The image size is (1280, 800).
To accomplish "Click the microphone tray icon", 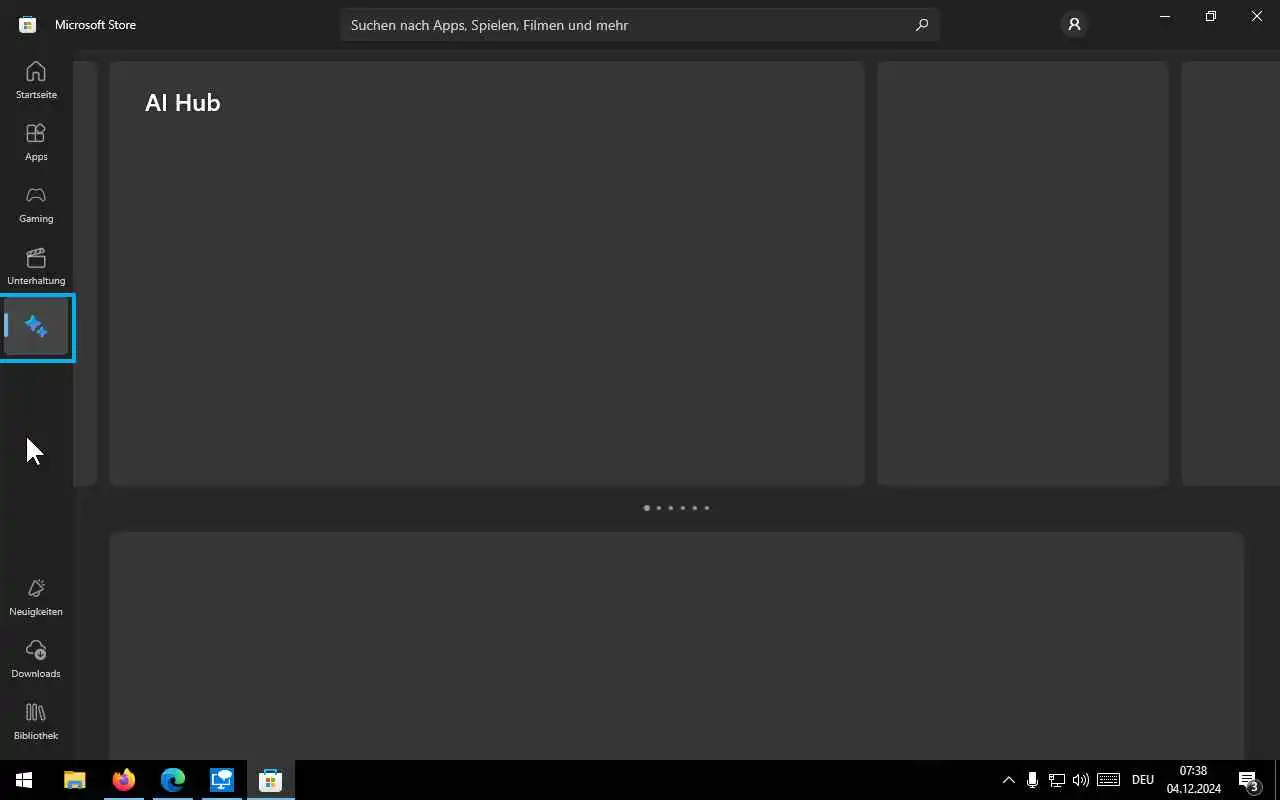I will pos(1032,780).
